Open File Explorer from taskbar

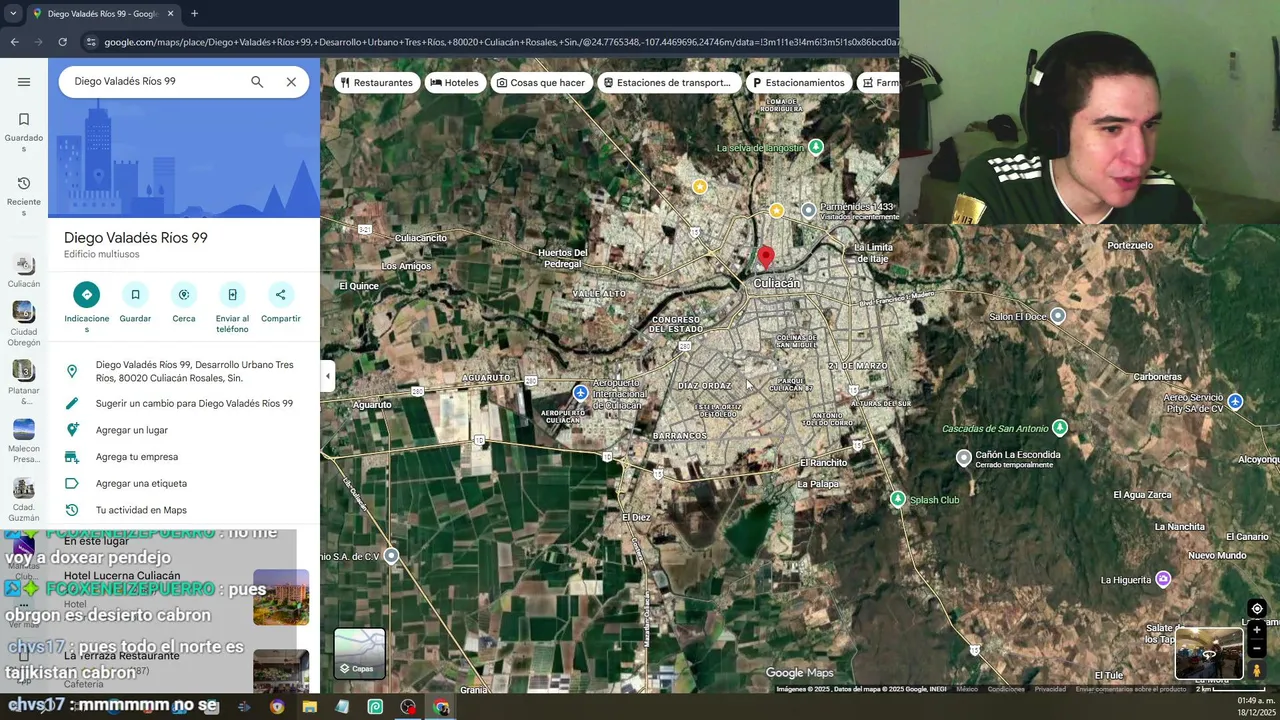coord(309,707)
